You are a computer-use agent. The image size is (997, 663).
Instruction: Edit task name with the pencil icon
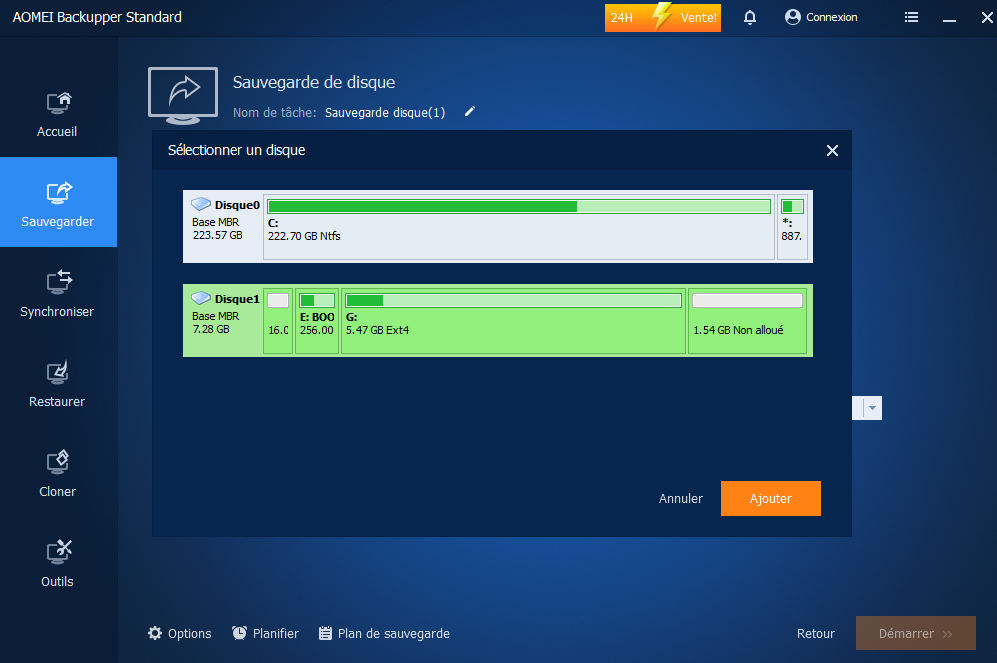pos(470,112)
